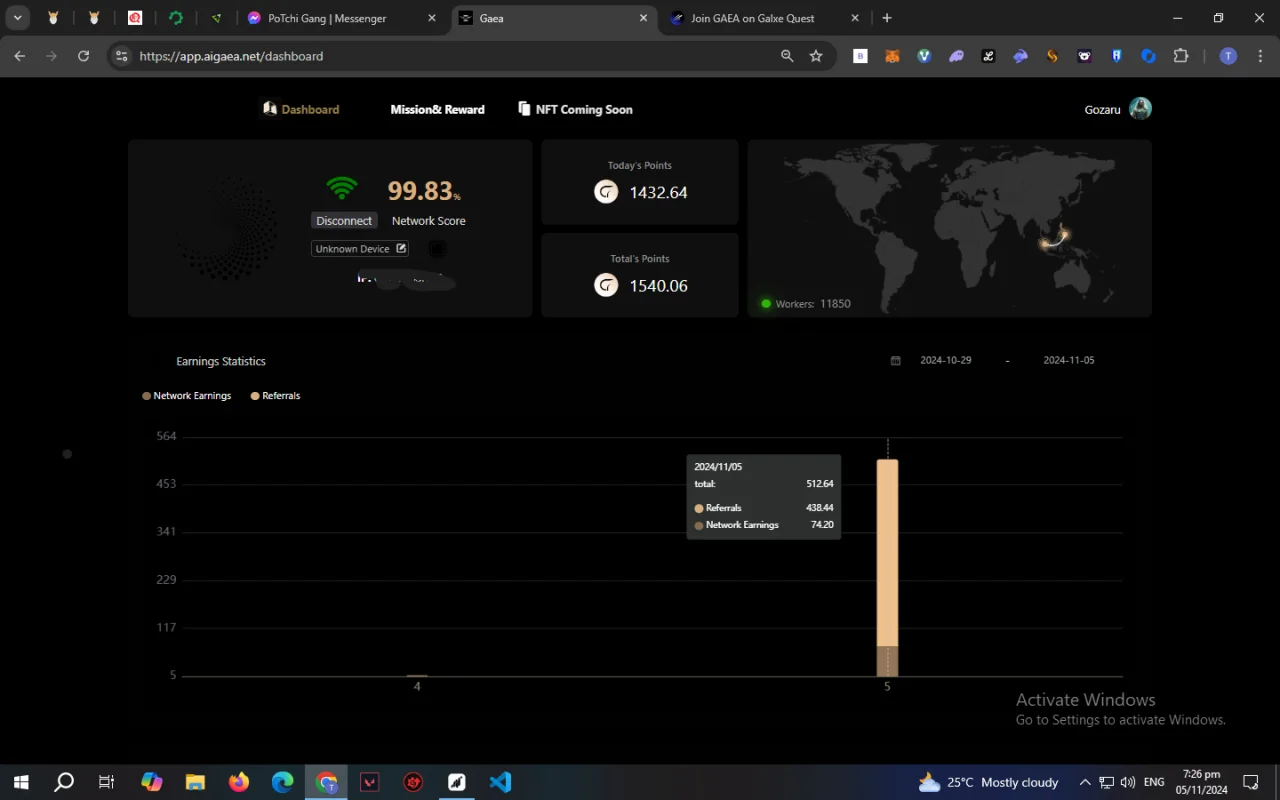Bookmark this page with the star
Viewport: 1280px width, 800px height.
tap(816, 56)
